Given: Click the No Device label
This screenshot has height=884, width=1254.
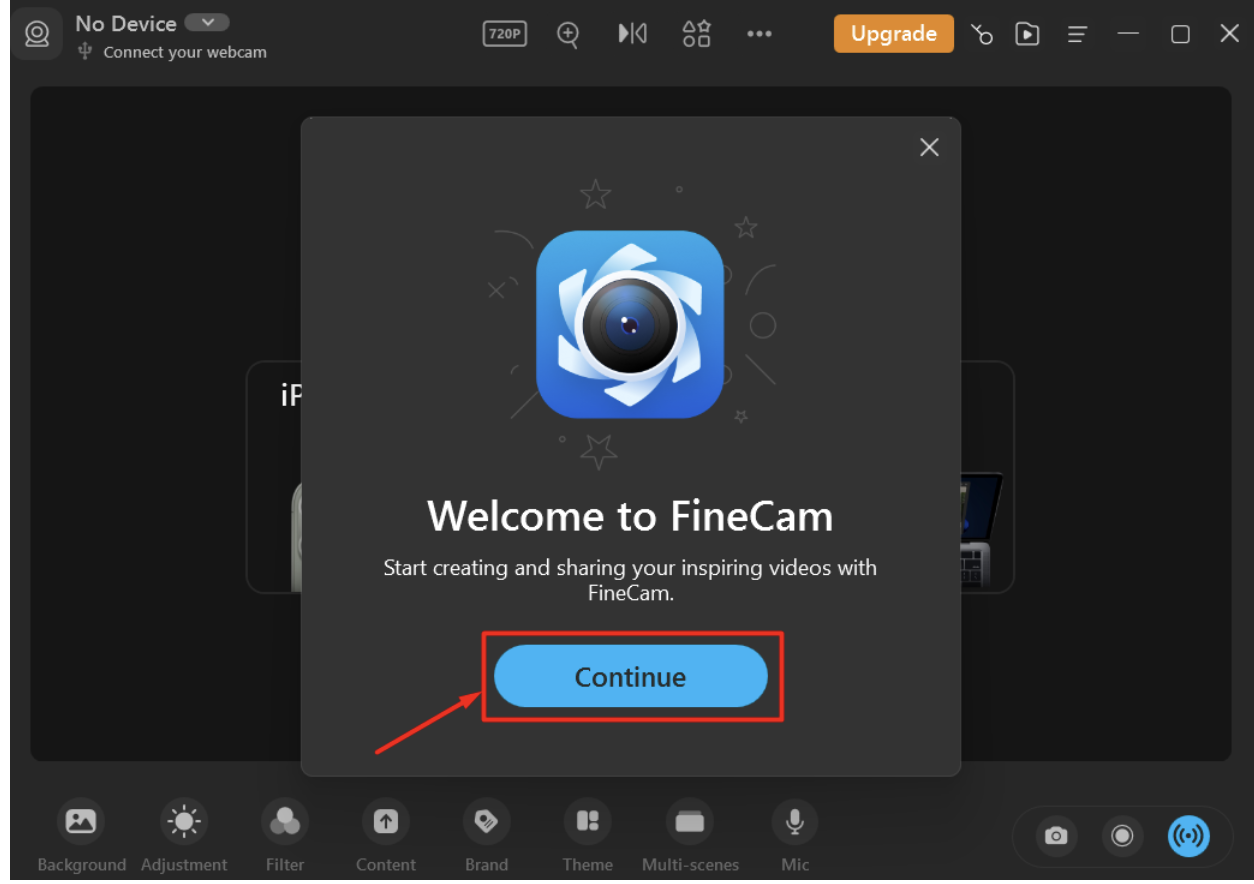Looking at the screenshot, I should (126, 23).
